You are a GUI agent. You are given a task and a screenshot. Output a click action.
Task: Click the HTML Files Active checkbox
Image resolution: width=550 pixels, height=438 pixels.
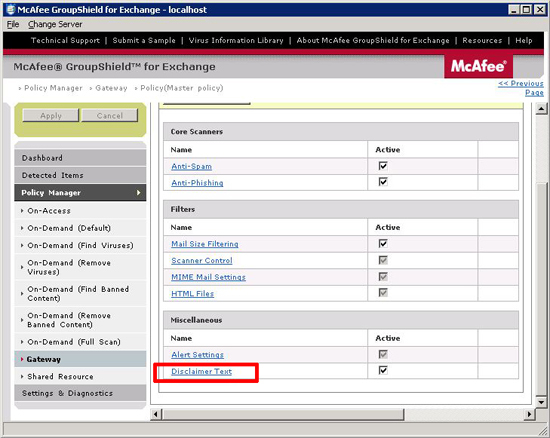tap(383, 292)
